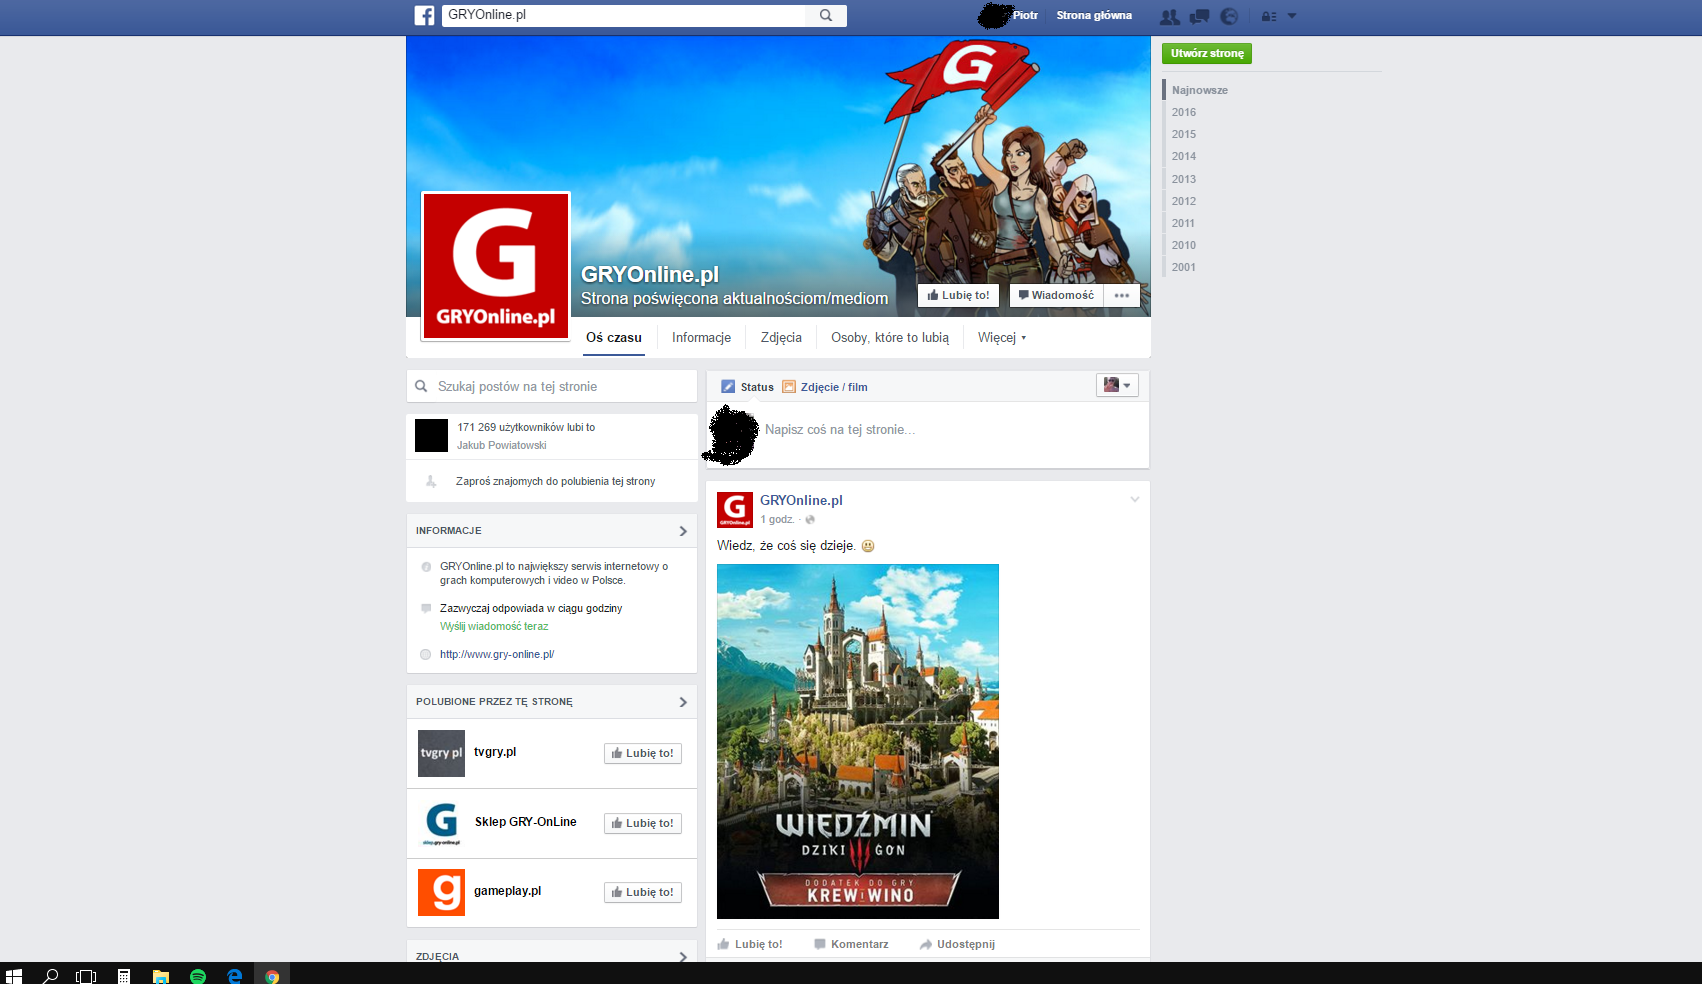Expand the ZDJĘCIA section chevron
The width and height of the screenshot is (1702, 984).
tap(683, 957)
